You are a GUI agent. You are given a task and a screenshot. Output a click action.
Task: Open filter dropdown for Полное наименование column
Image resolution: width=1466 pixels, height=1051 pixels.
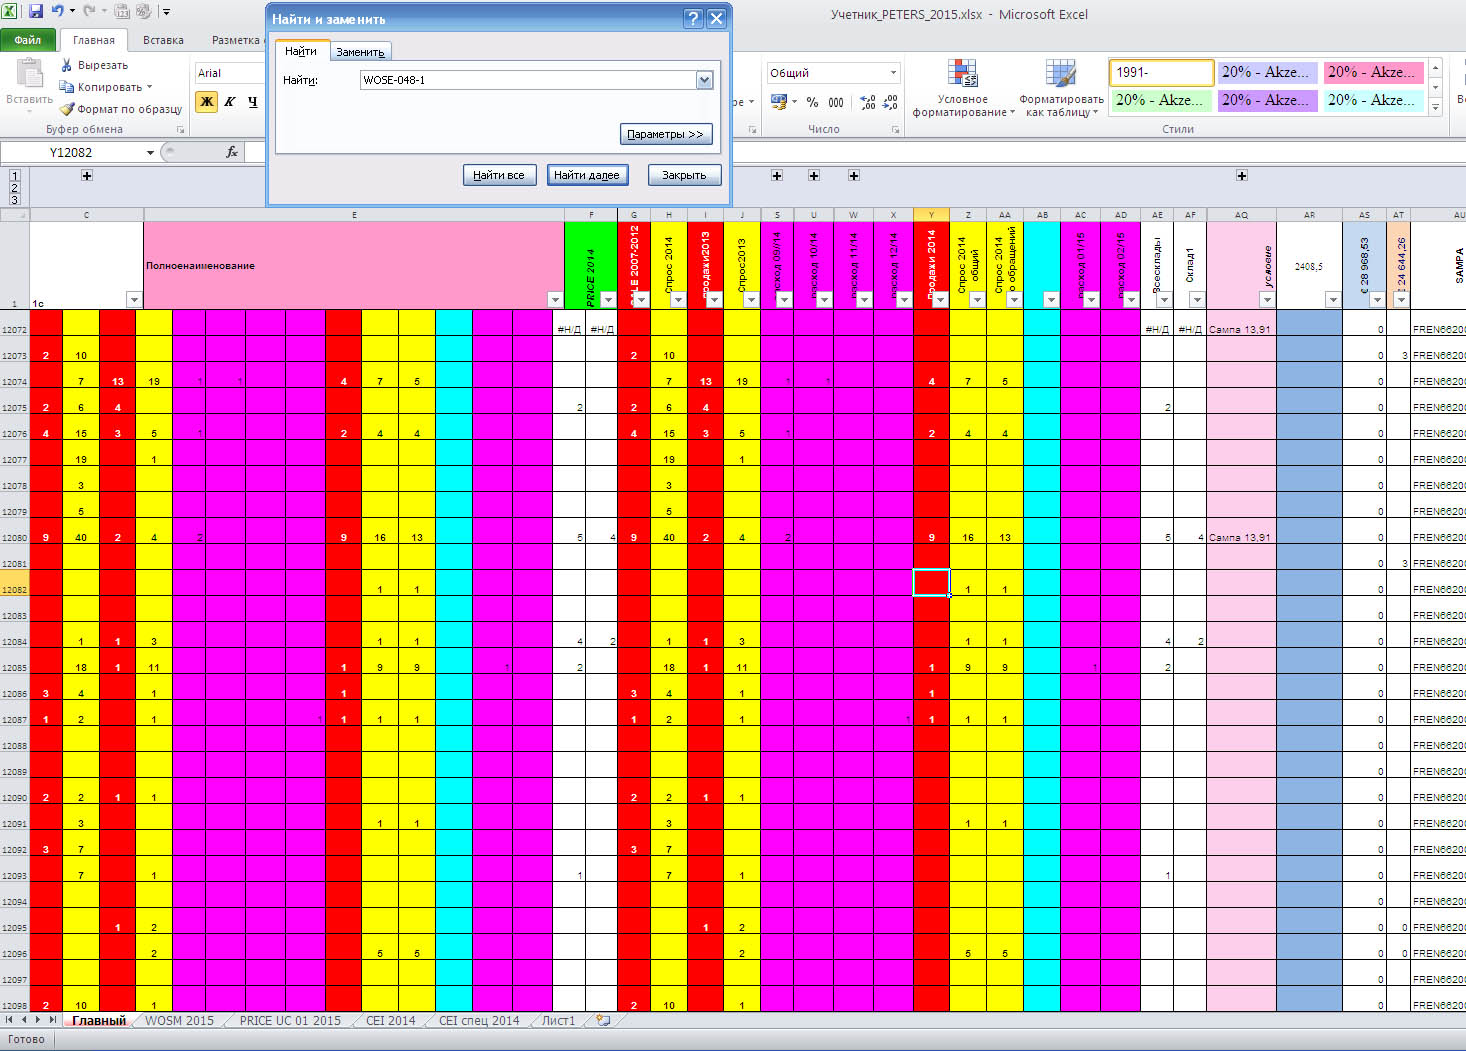[555, 299]
